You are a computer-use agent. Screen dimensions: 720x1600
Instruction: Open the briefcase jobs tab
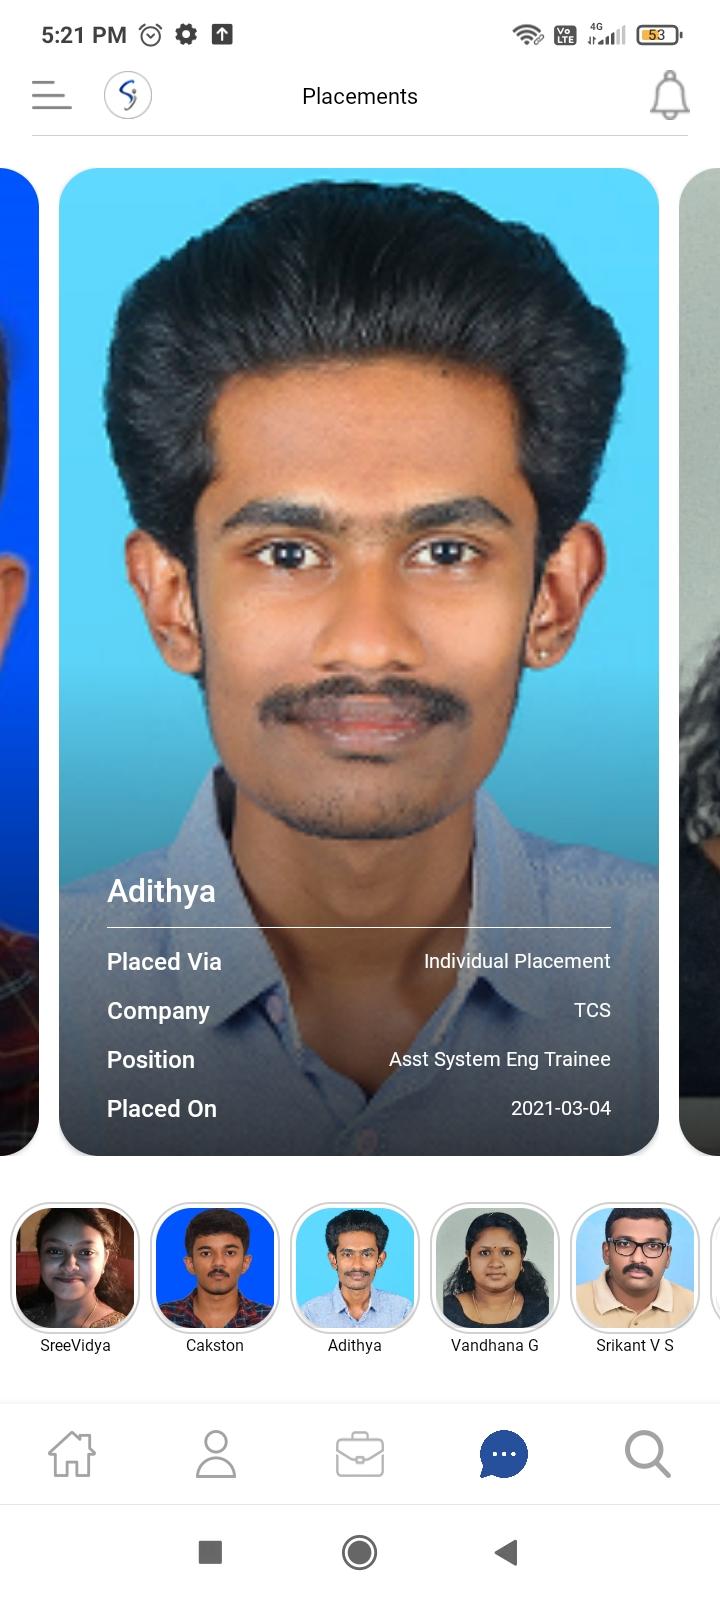pos(360,1454)
